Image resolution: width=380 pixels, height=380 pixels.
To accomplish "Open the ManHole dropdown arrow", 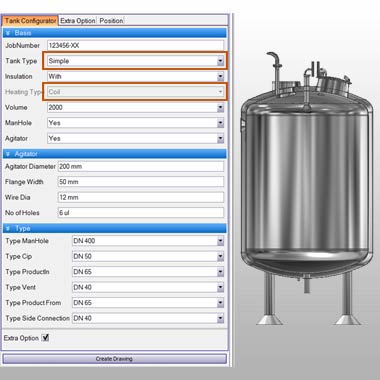I will (x=220, y=123).
